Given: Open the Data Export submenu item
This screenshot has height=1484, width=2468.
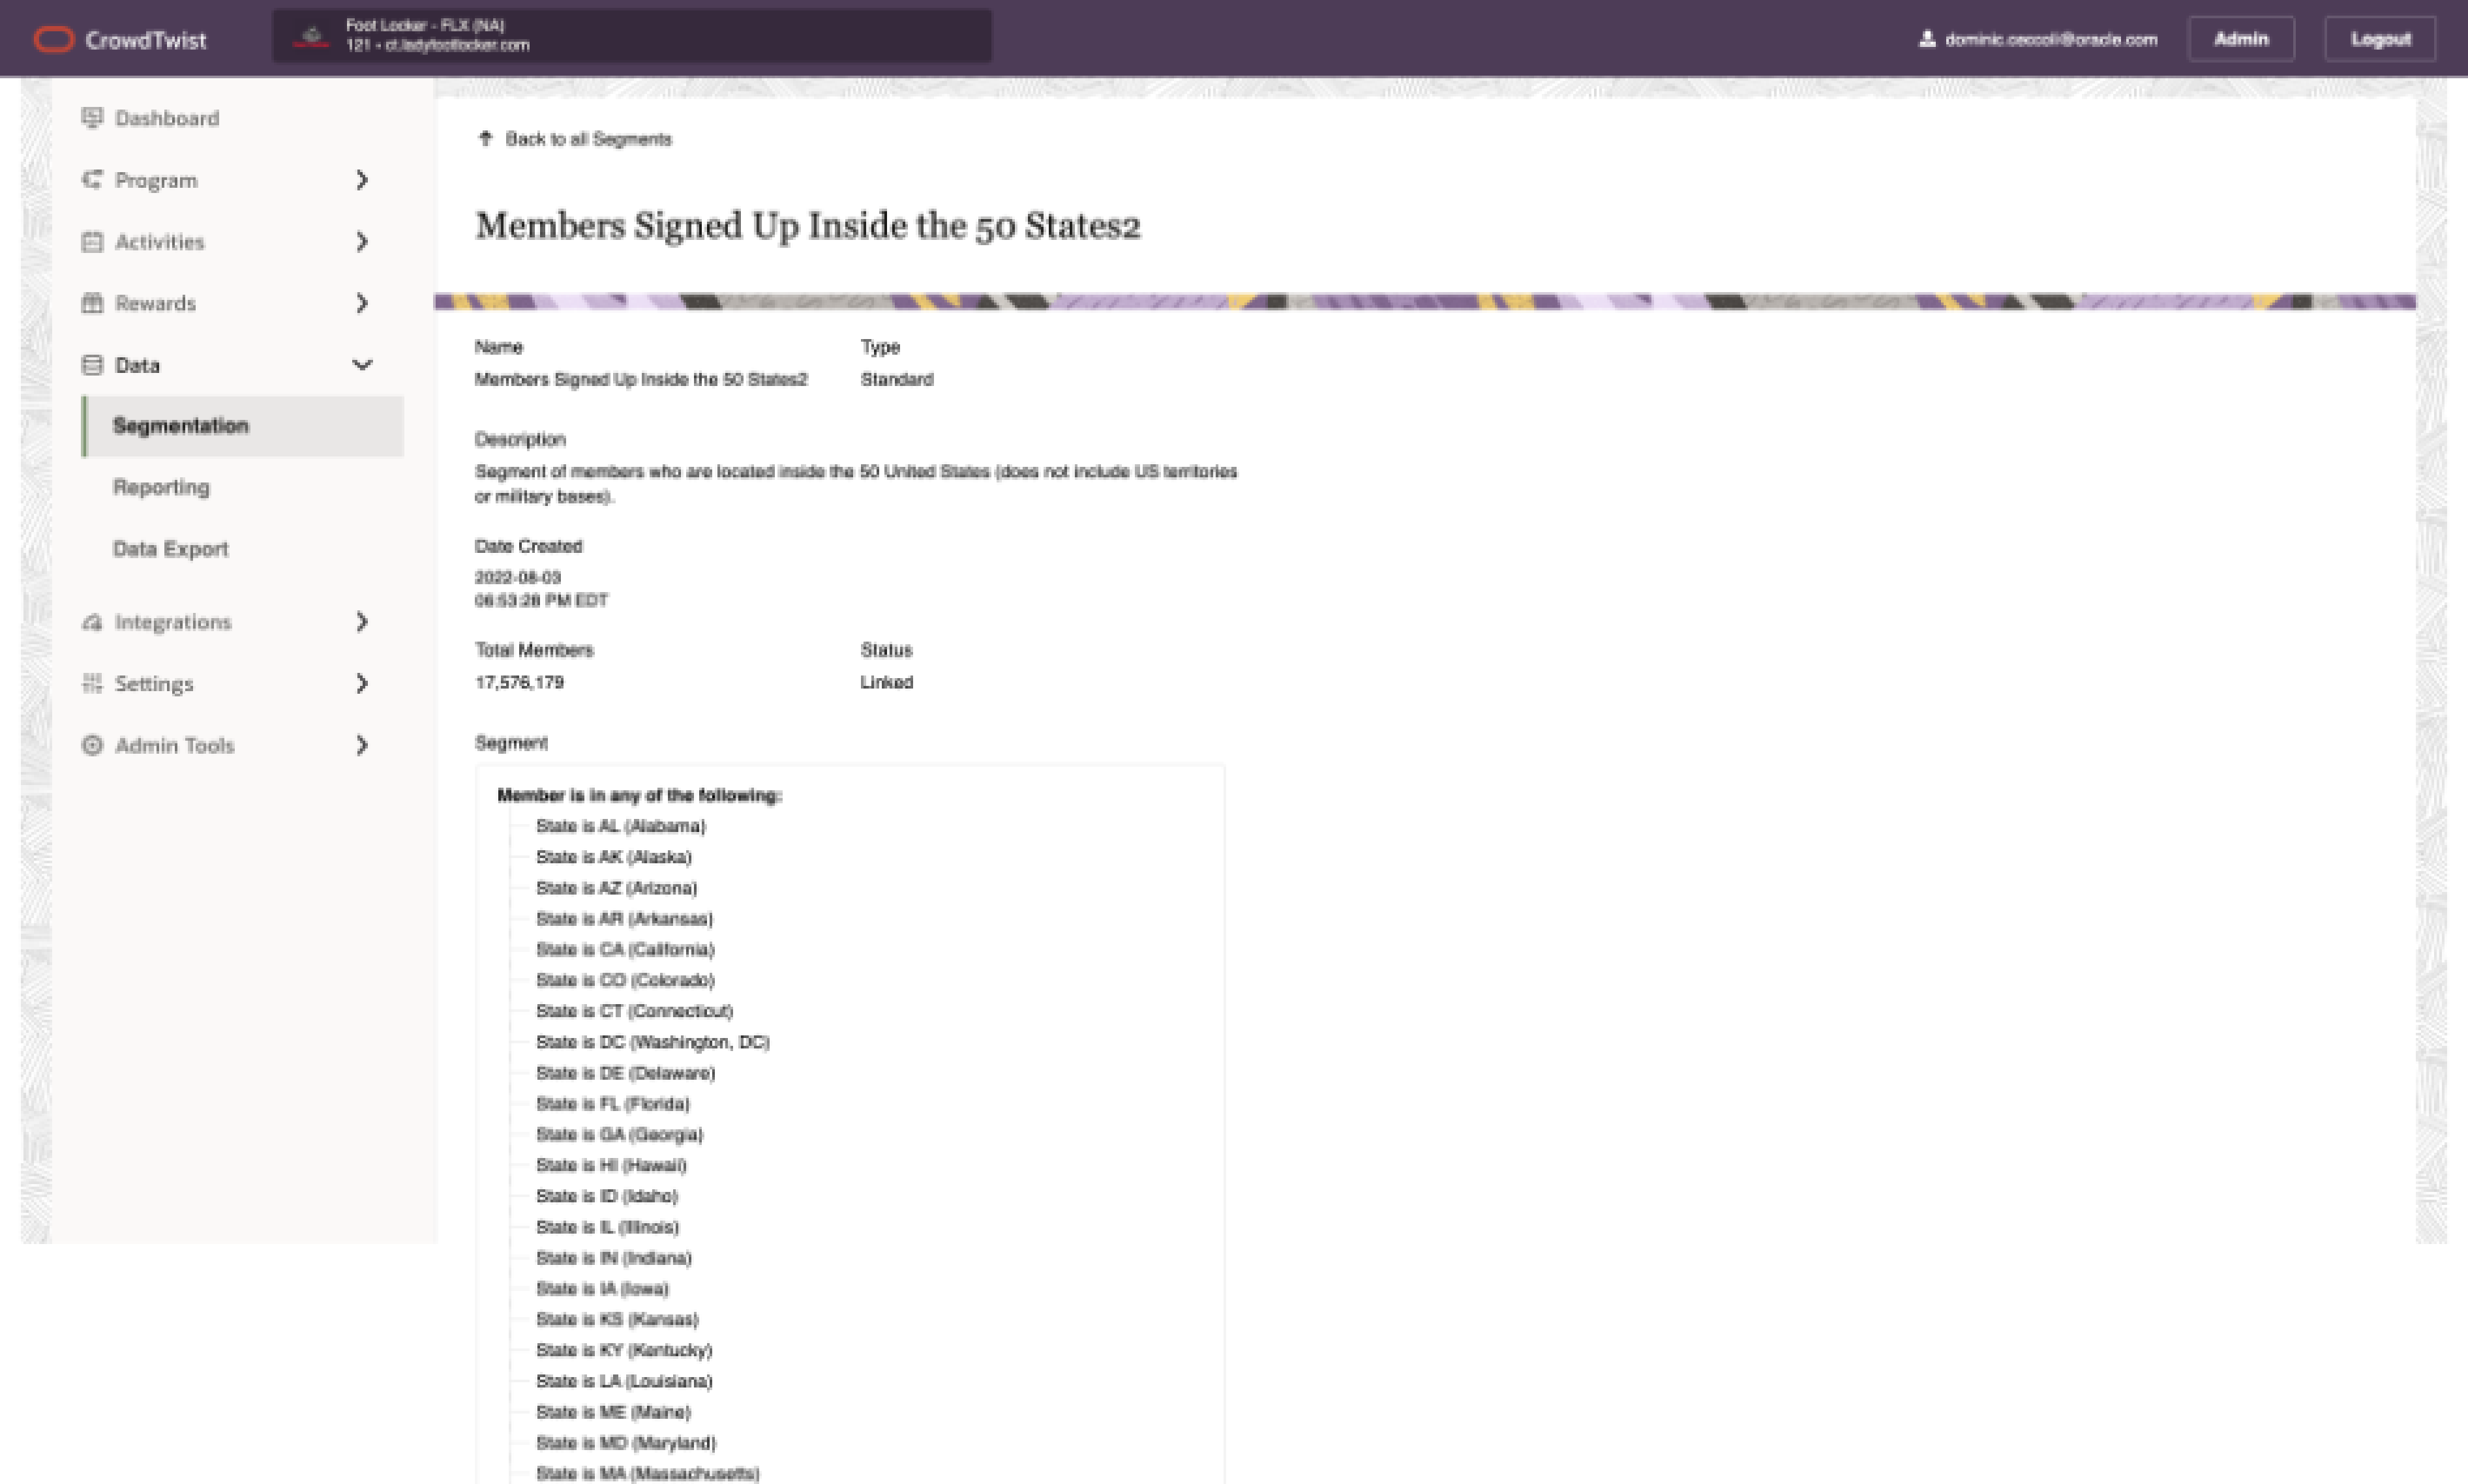Looking at the screenshot, I should pyautogui.click(x=170, y=549).
